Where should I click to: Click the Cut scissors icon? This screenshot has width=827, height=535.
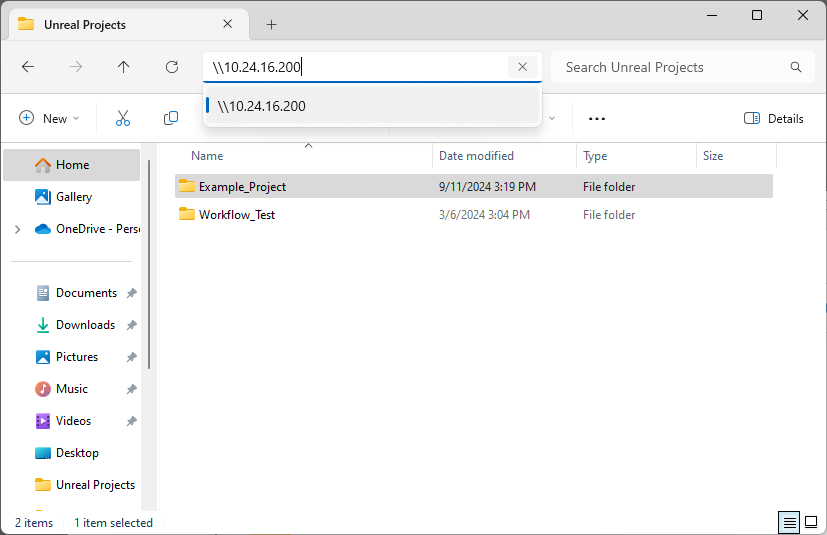click(123, 118)
